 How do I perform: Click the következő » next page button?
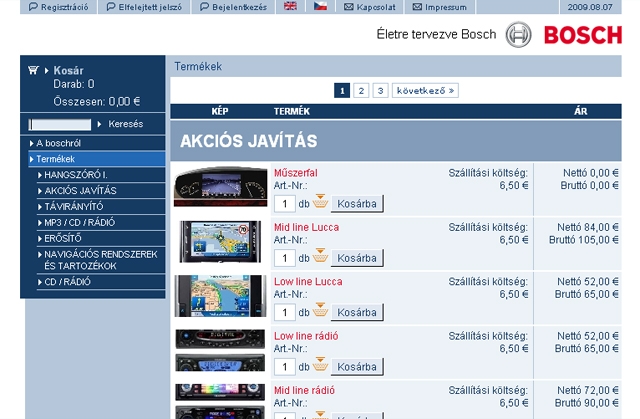425,91
